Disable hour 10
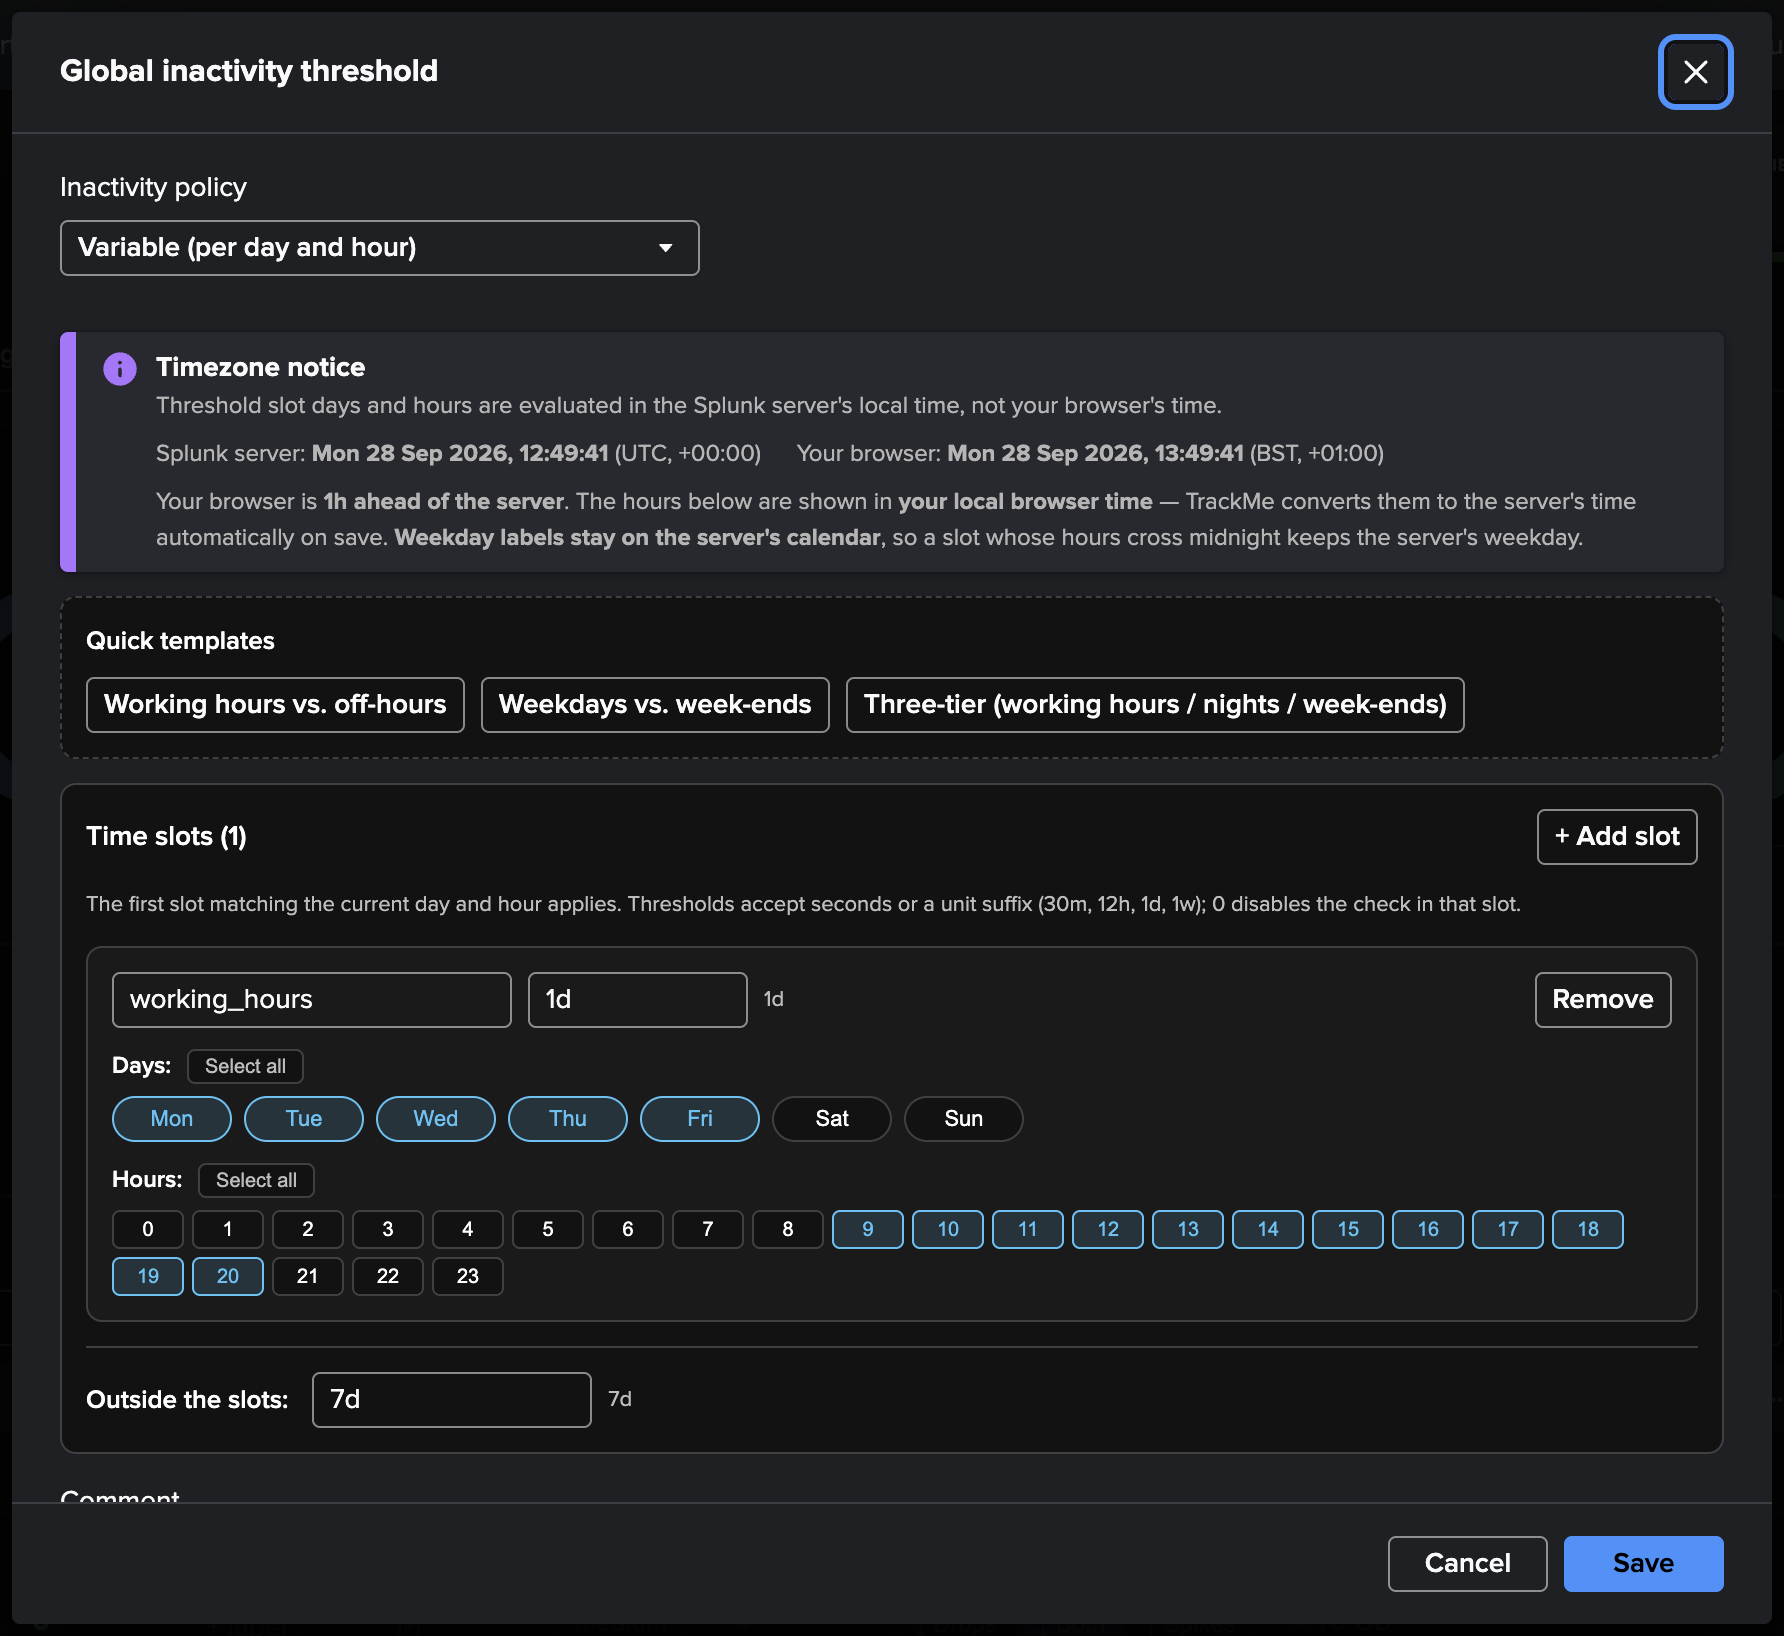The height and width of the screenshot is (1636, 1784). (948, 1229)
